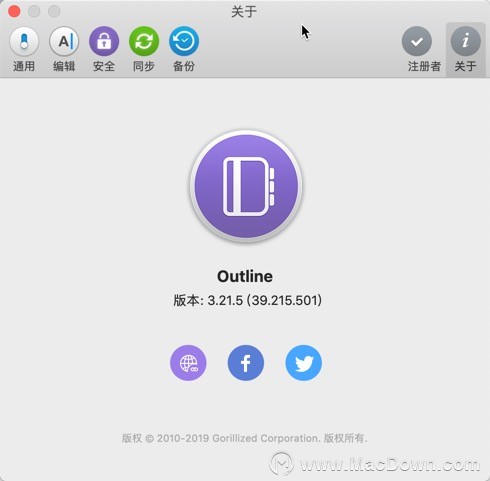The width and height of the screenshot is (490, 481).
Task: Visit the Outline website via globe icon
Action: [x=188, y=363]
